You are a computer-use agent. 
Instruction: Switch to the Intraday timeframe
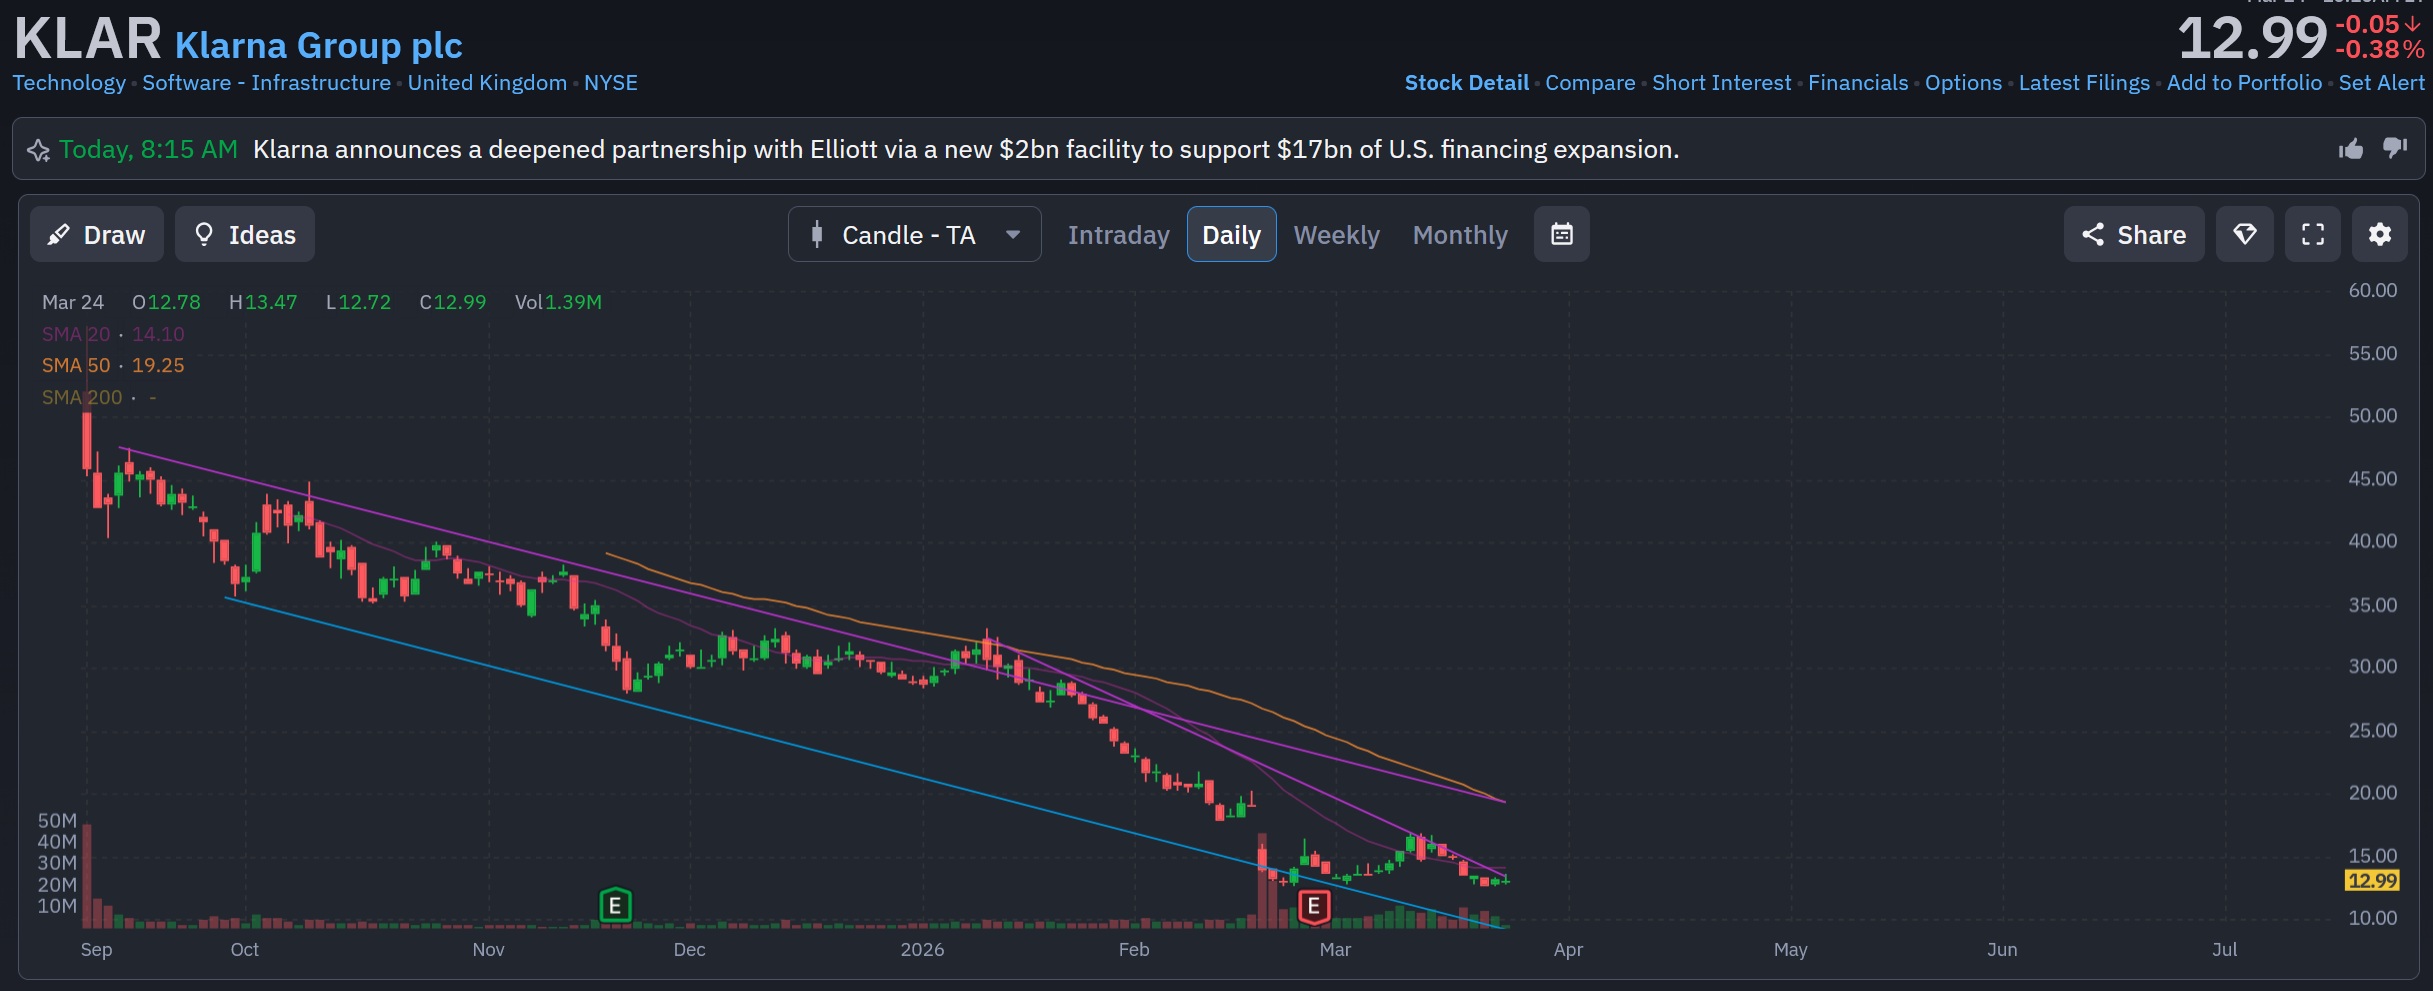click(1118, 235)
